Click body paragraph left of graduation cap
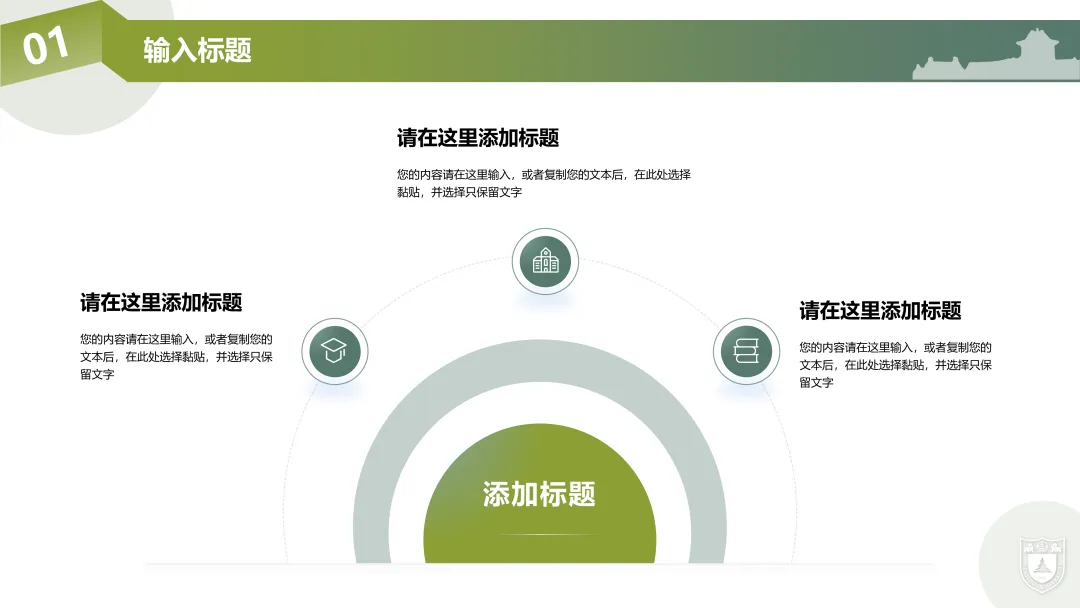Viewport: 1080px width, 608px height. tap(176, 357)
